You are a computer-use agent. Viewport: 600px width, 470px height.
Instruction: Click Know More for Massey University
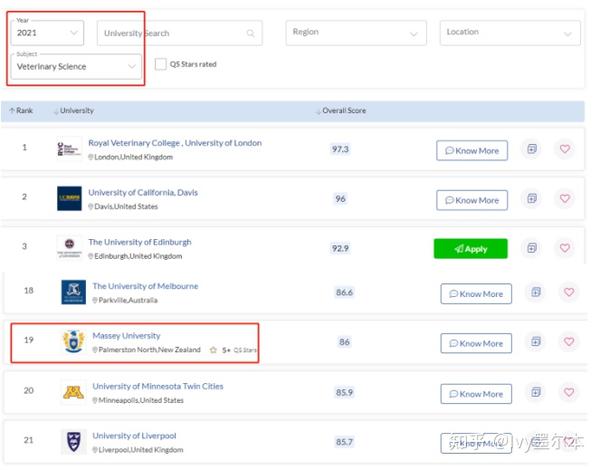[476, 343]
